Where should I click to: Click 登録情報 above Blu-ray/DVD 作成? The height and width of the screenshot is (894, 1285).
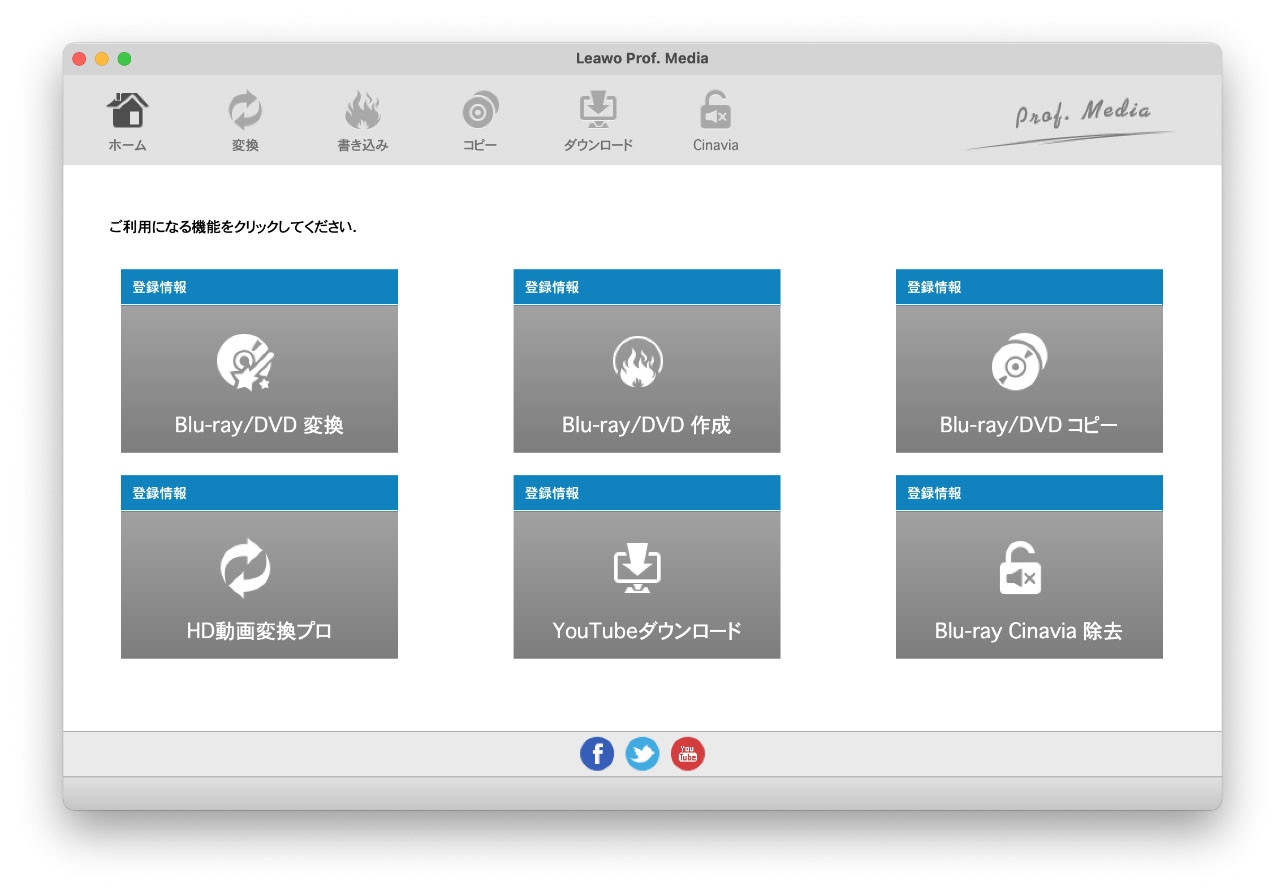pyautogui.click(x=552, y=287)
